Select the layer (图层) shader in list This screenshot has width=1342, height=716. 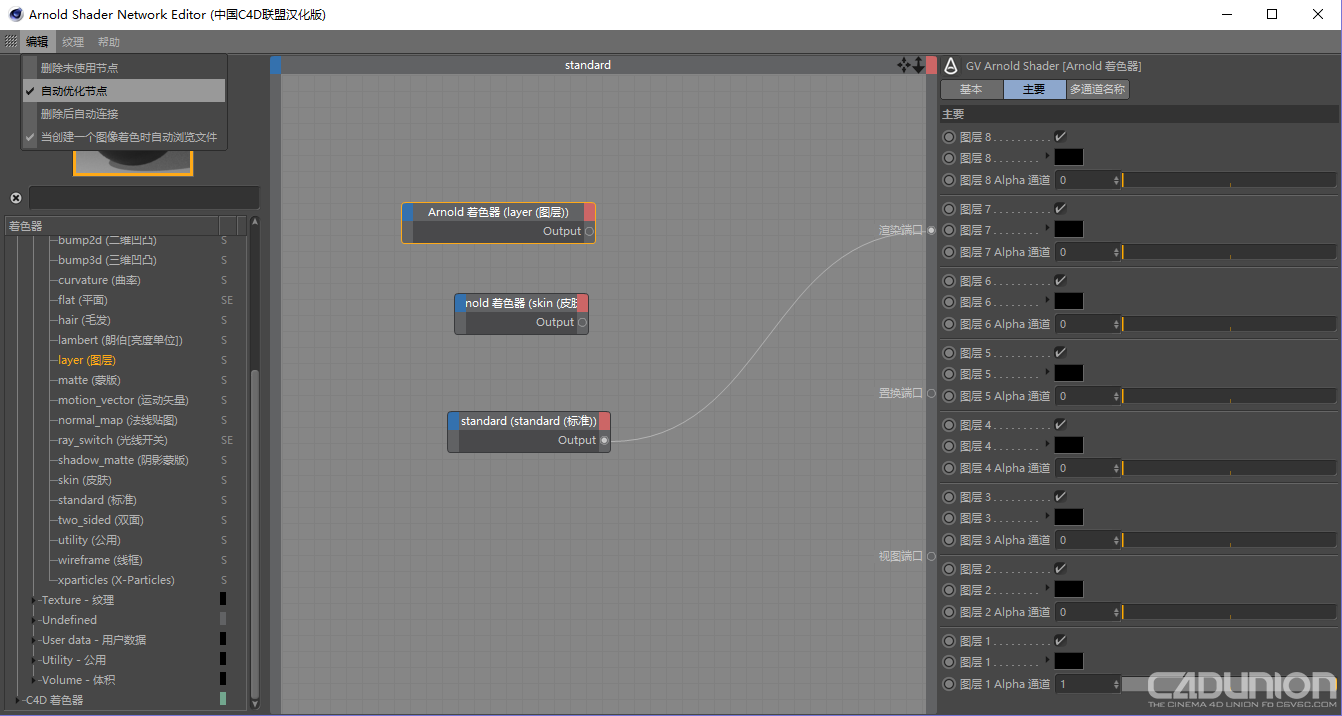point(87,360)
